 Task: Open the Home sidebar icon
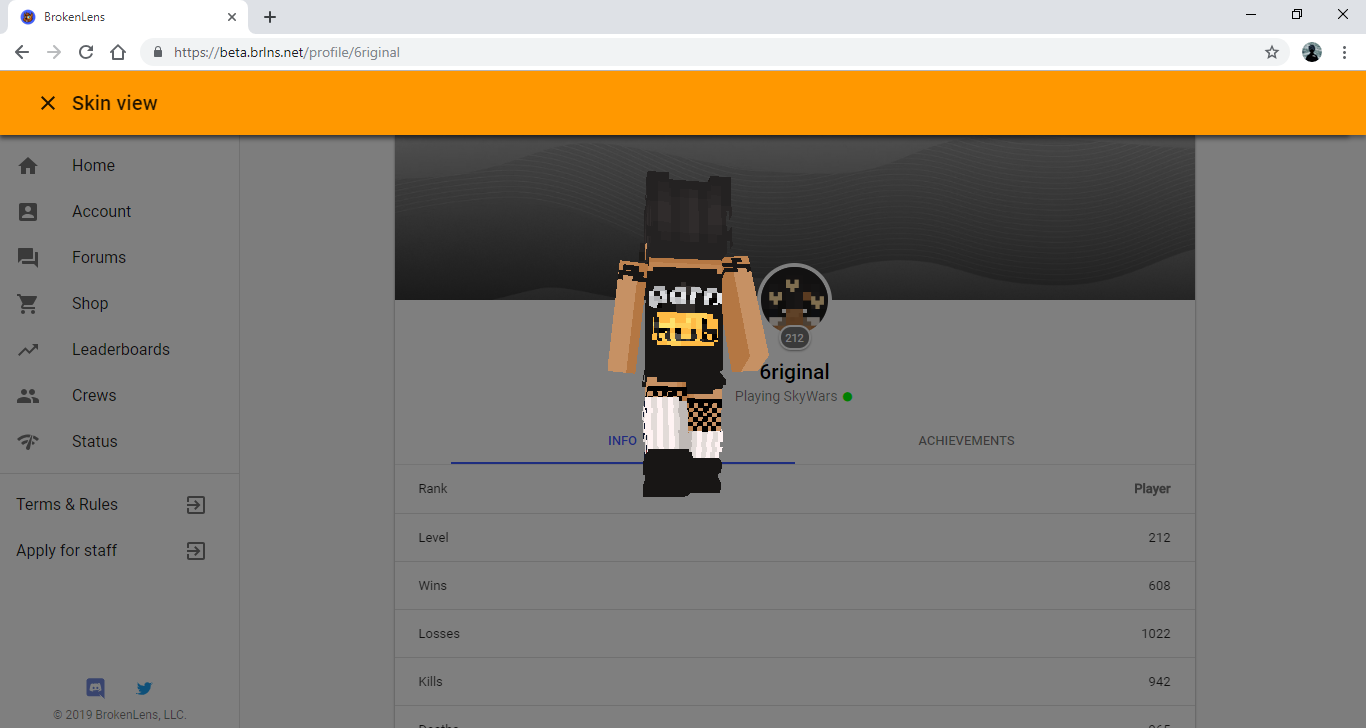(x=28, y=166)
